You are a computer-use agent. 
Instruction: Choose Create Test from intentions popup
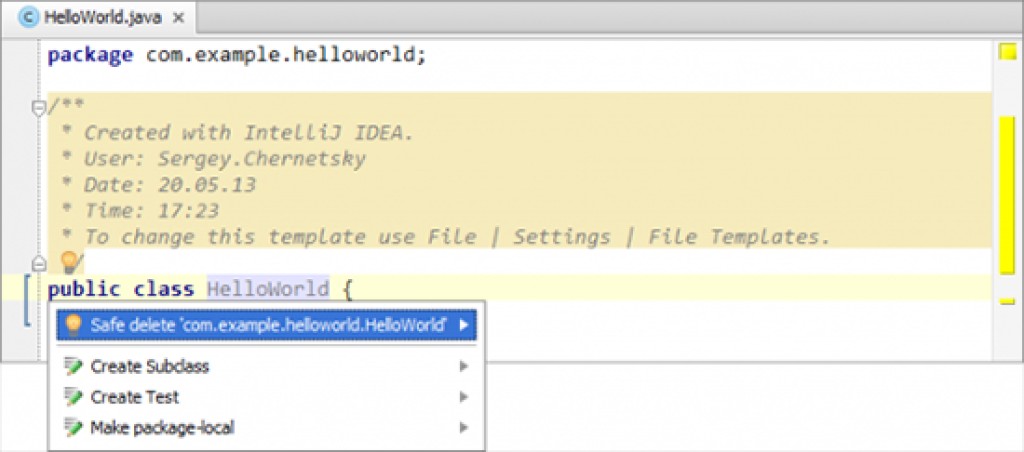(x=266, y=396)
